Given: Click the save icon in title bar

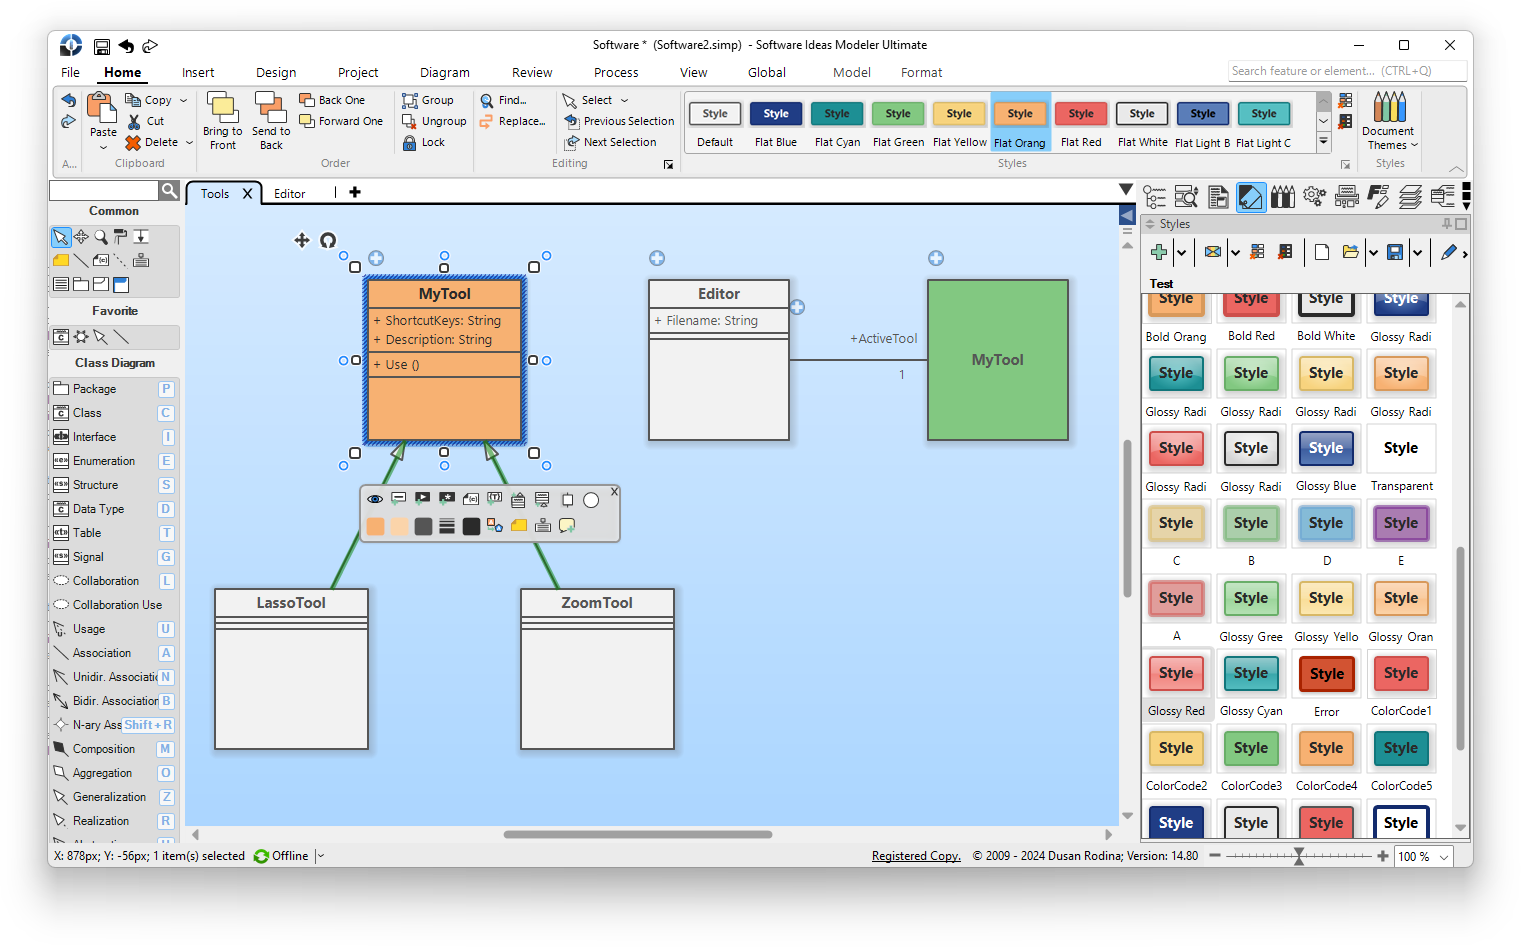Looking at the screenshot, I should point(102,46).
